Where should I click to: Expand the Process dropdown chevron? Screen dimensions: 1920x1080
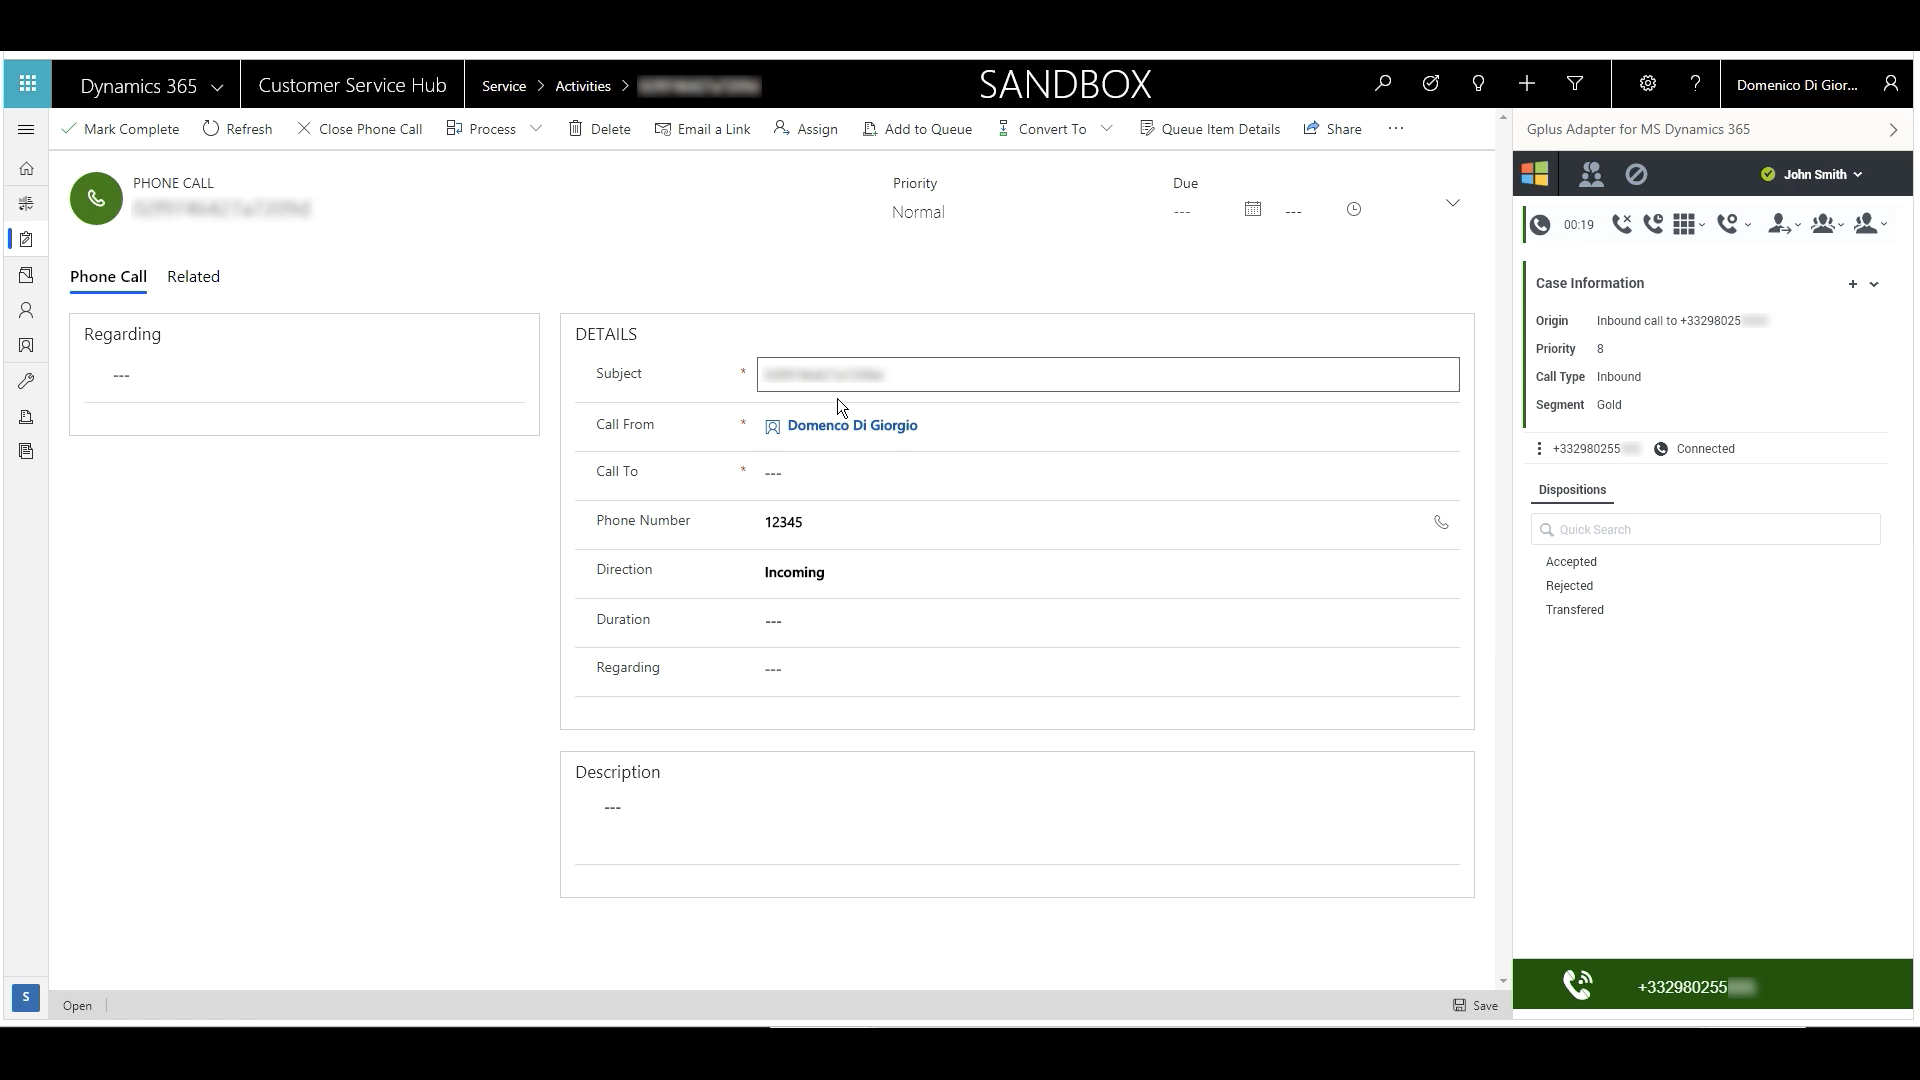click(536, 128)
